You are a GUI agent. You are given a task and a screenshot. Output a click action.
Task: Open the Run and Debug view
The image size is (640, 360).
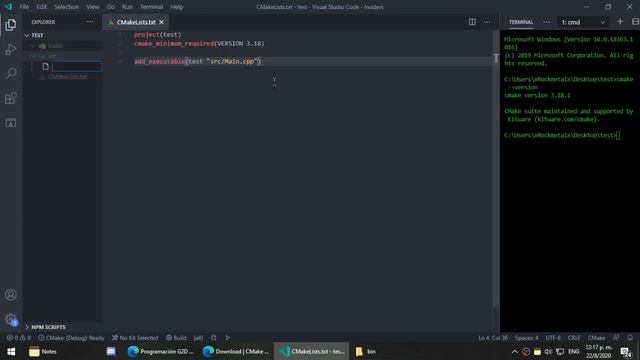click(11, 49)
